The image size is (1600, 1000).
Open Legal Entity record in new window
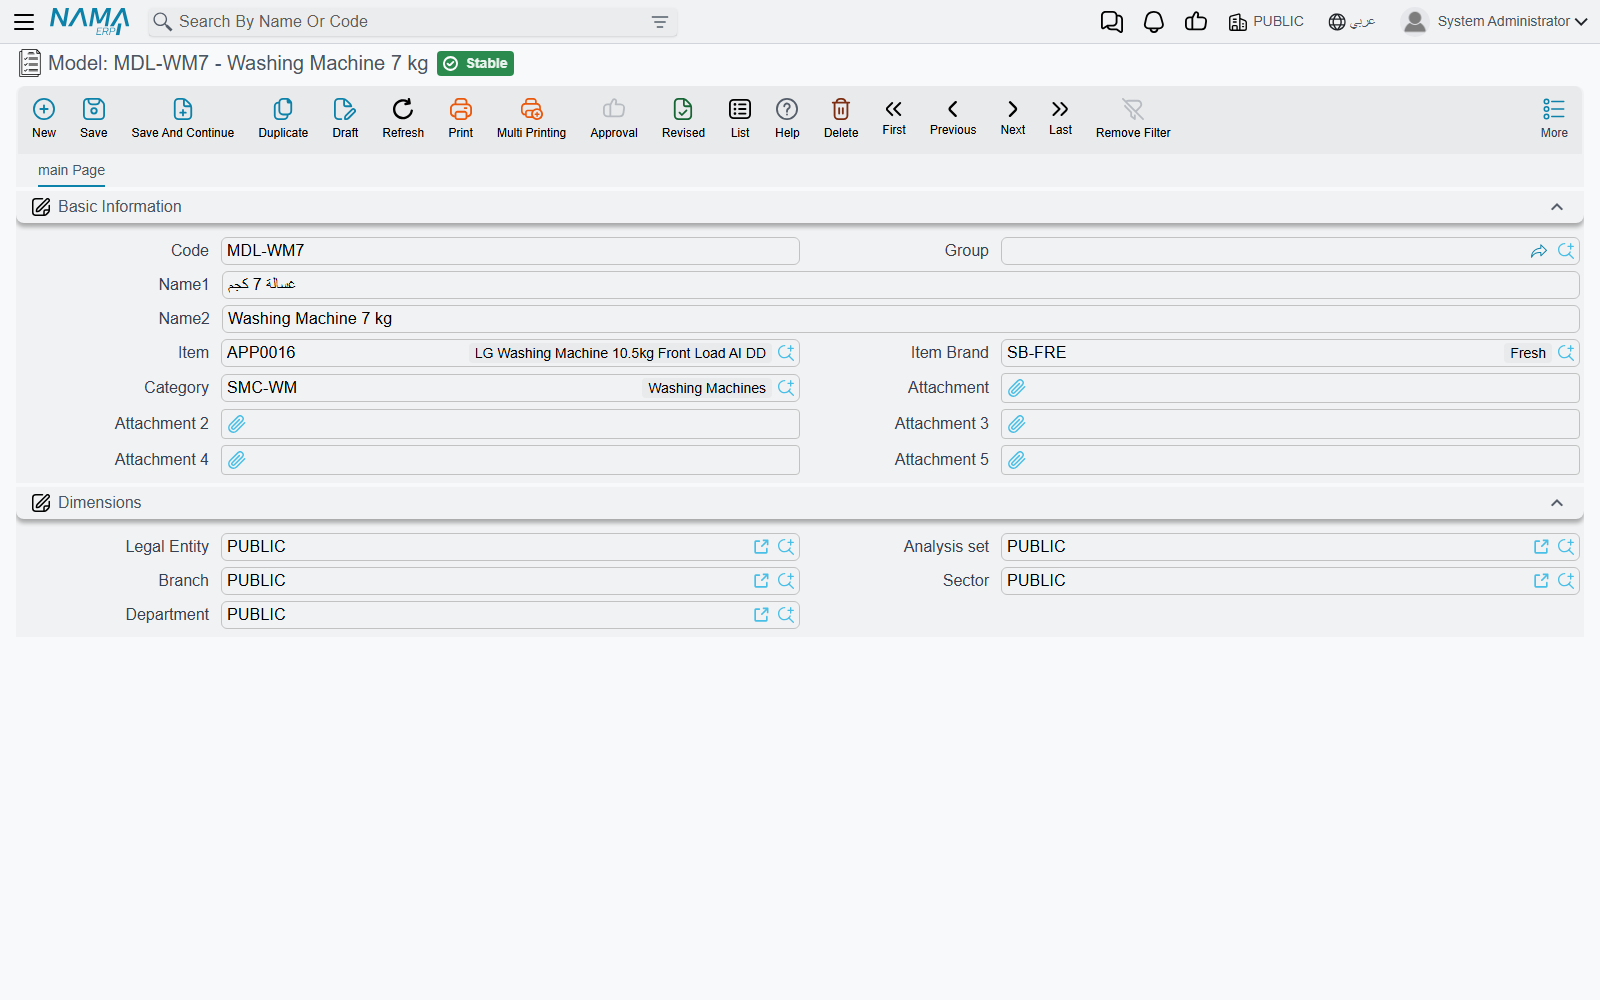click(761, 547)
